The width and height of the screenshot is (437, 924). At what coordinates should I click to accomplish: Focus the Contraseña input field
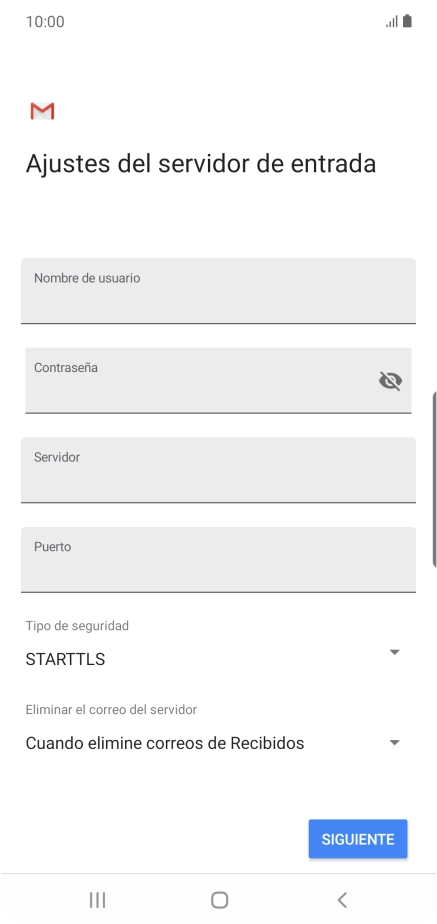click(218, 380)
